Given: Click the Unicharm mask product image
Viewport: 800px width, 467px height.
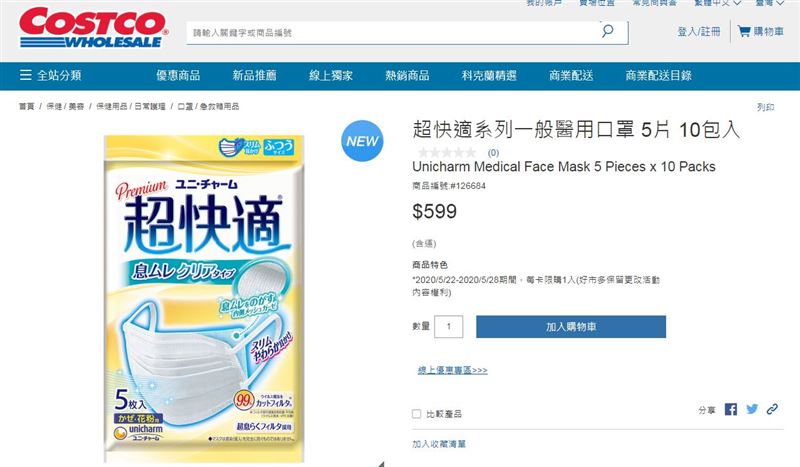Looking at the screenshot, I should [204, 299].
